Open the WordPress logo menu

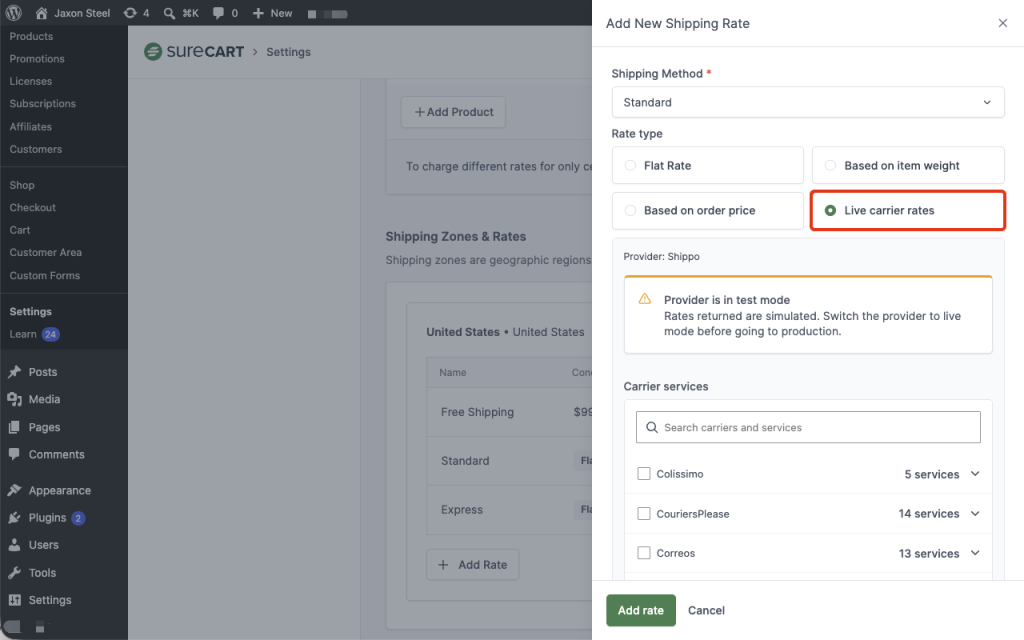(x=14, y=13)
